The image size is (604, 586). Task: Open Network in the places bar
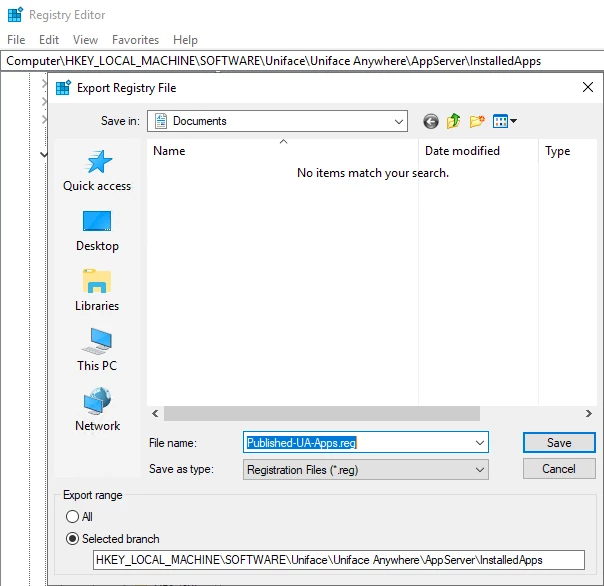pos(97,410)
